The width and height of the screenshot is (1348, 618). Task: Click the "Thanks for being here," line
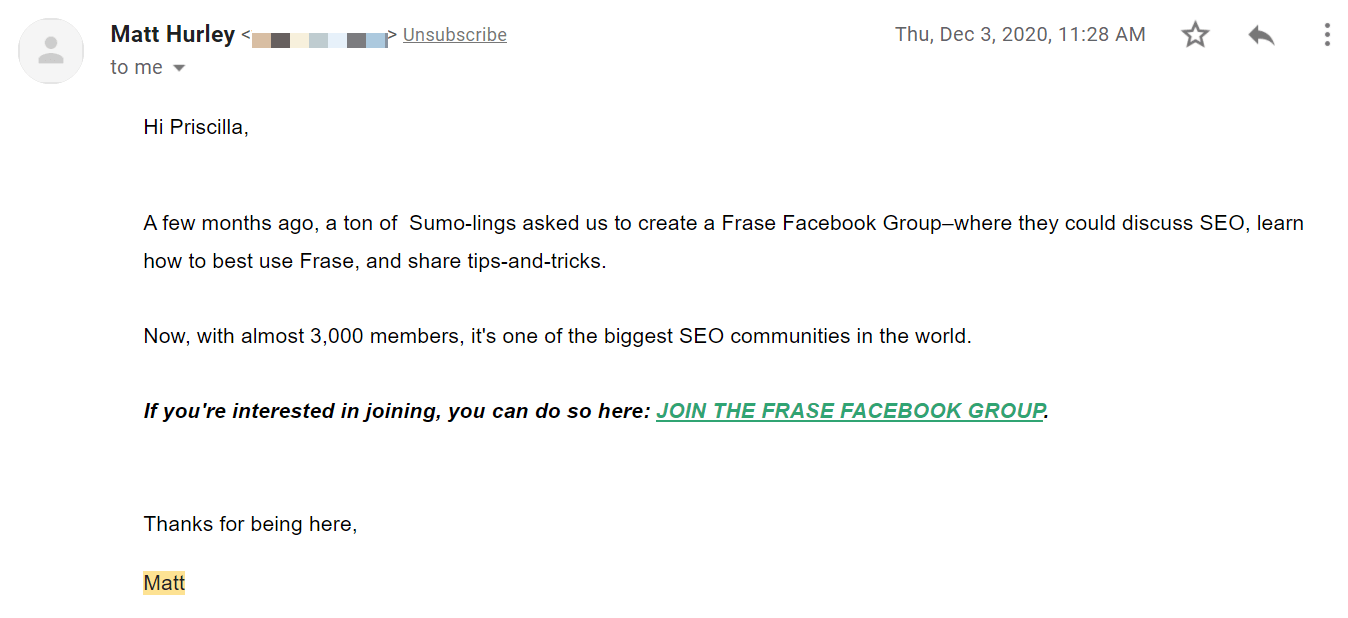(x=251, y=524)
